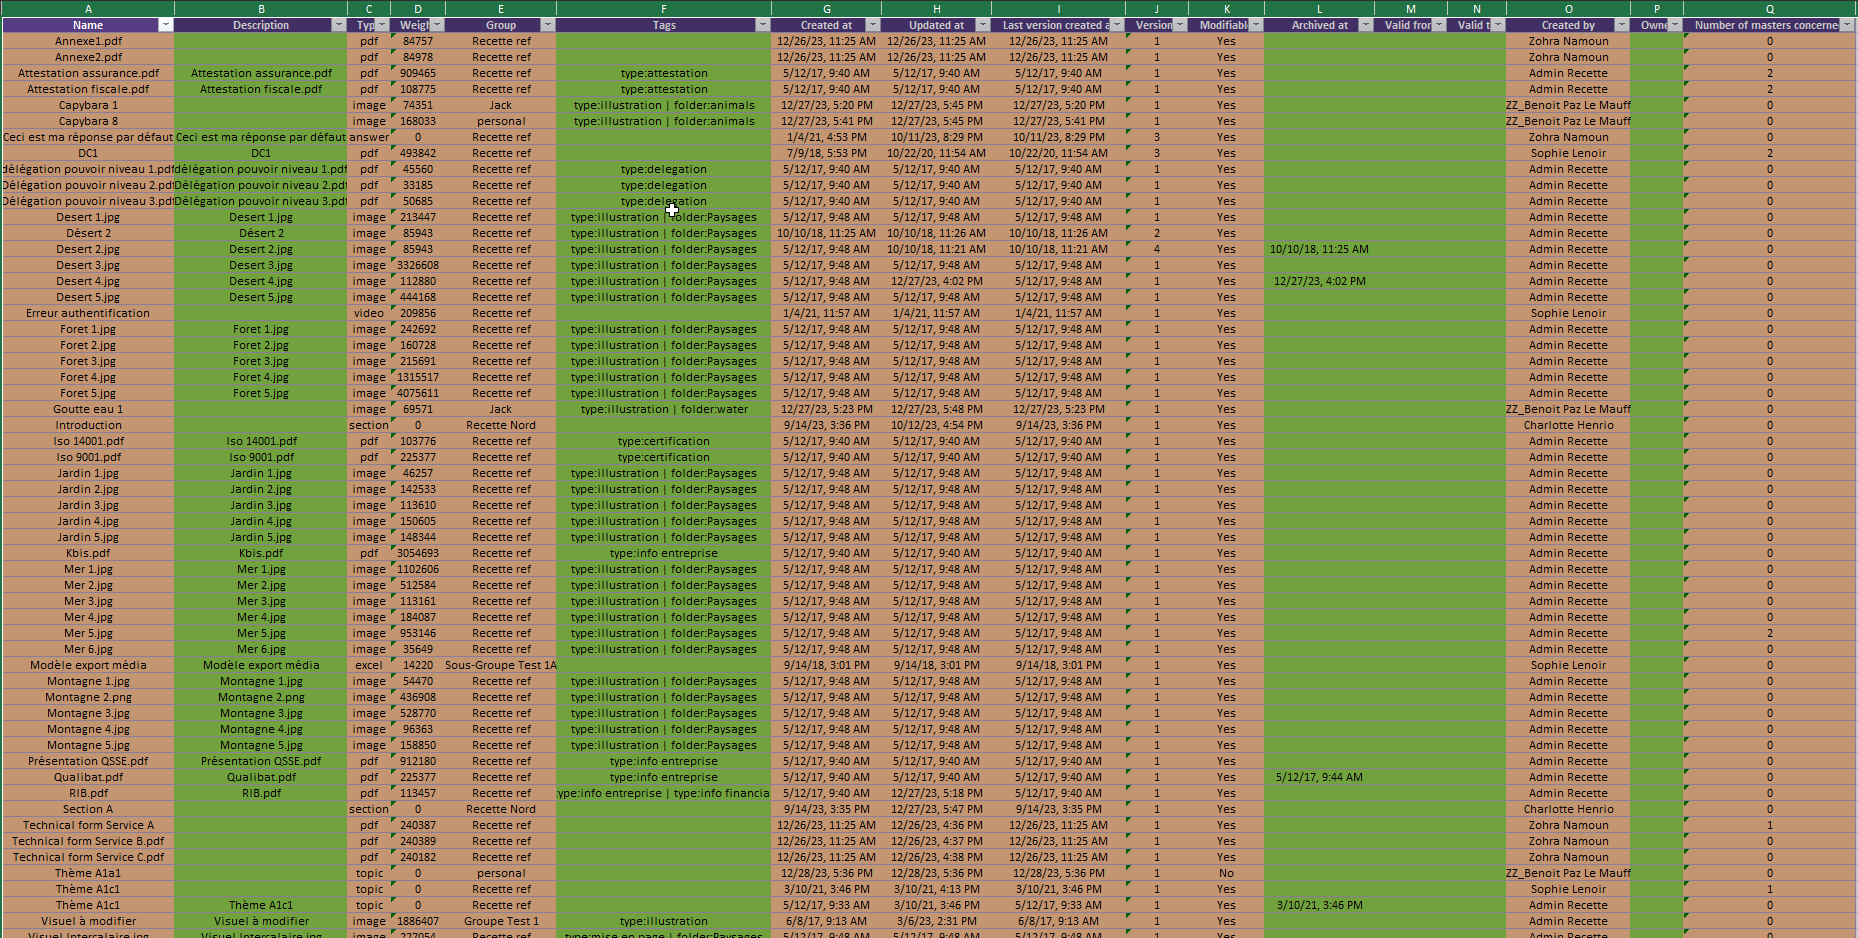Select the column L header letter
The image size is (1858, 938).
pyautogui.click(x=1319, y=9)
